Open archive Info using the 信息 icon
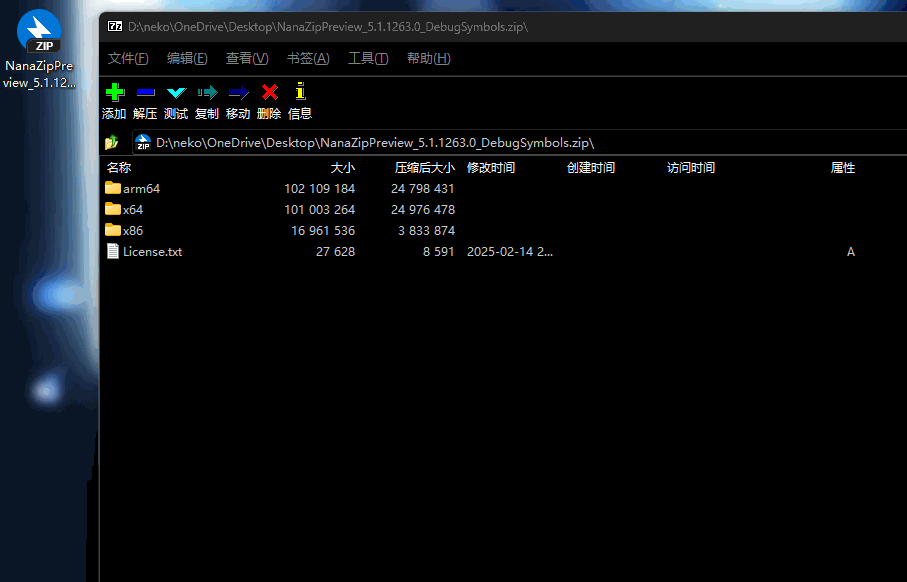Viewport: 907px width, 582px height. point(299,92)
